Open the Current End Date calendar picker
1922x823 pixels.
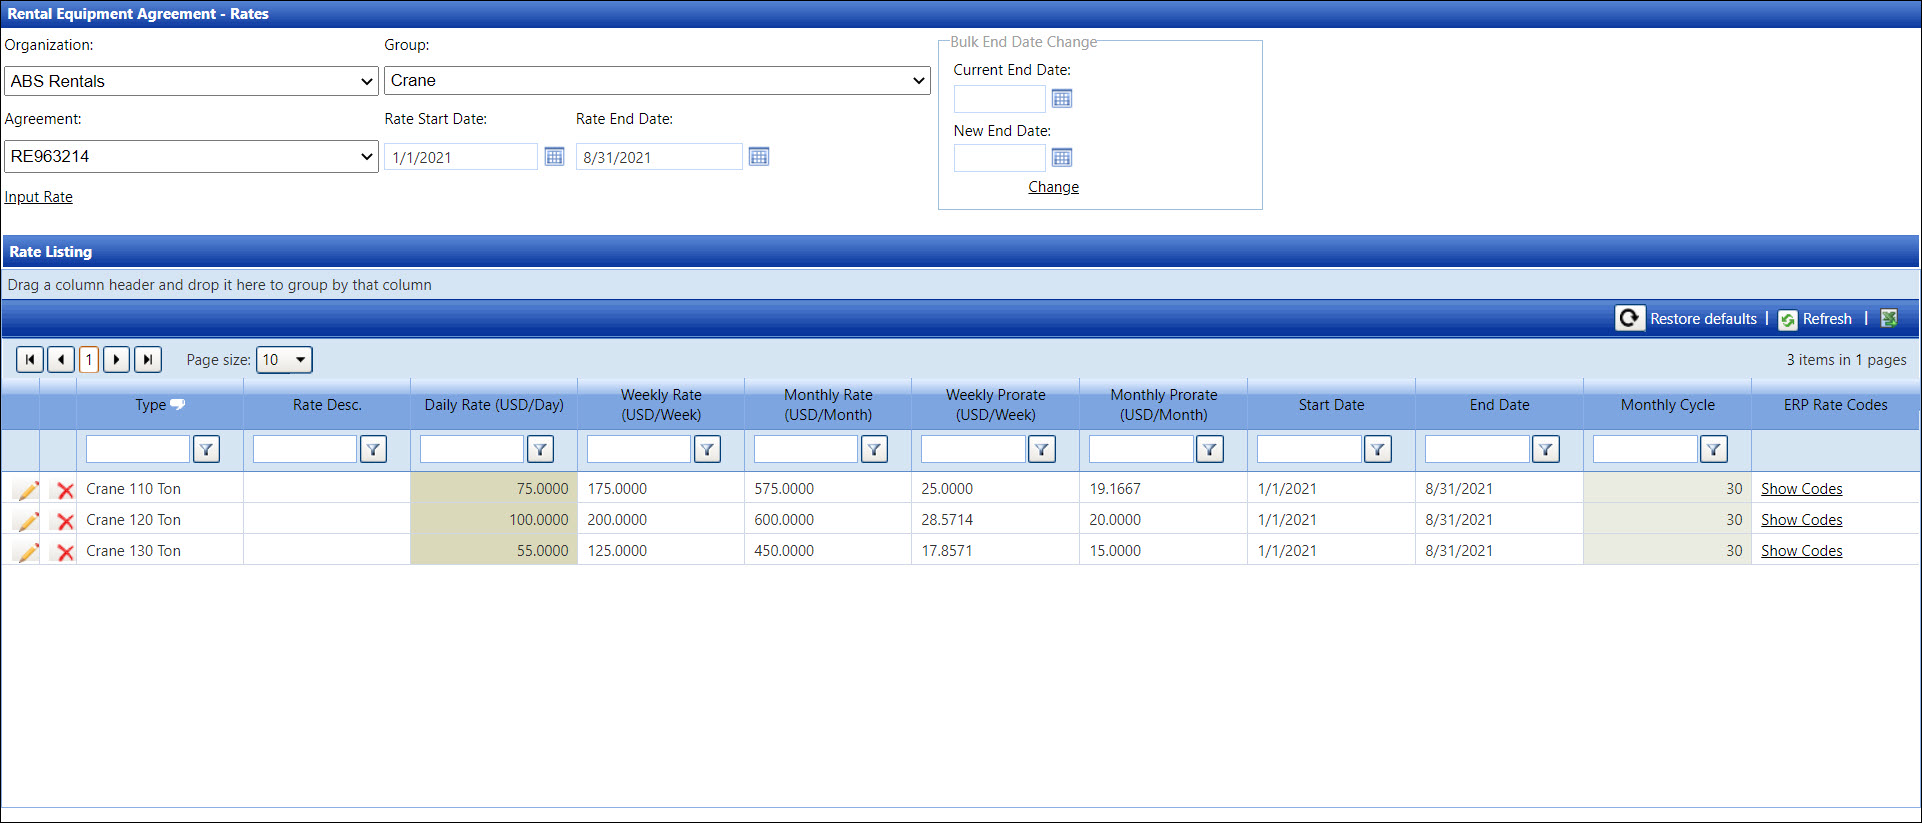1062,99
